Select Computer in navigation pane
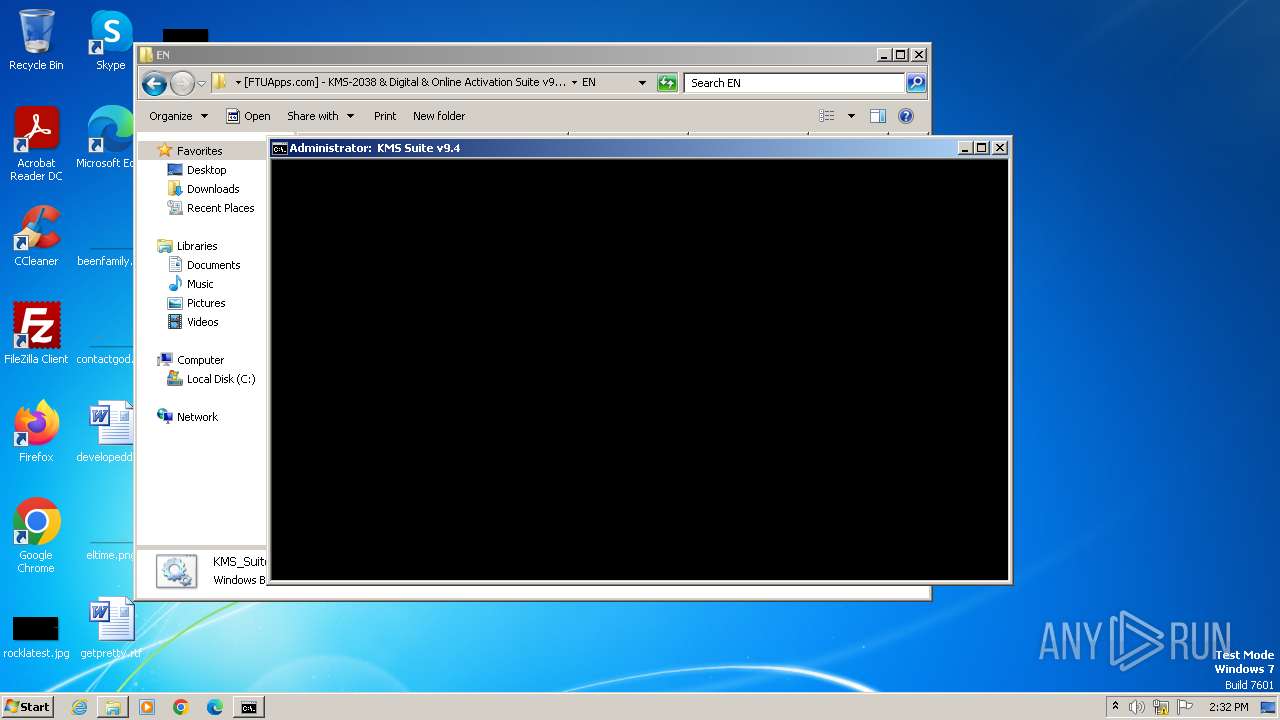This screenshot has height=720, width=1280. point(200,360)
